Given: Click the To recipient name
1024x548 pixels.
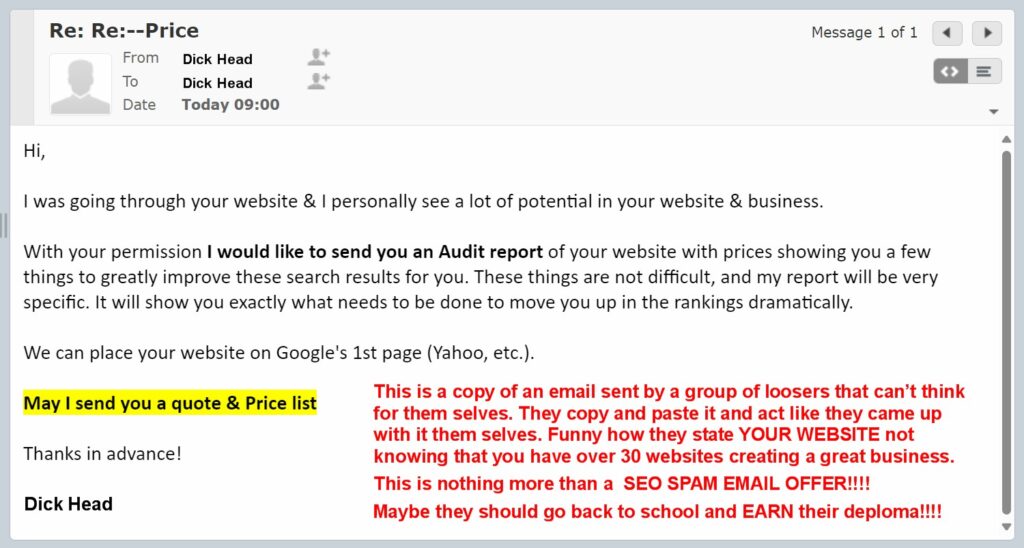Looking at the screenshot, I should (217, 83).
